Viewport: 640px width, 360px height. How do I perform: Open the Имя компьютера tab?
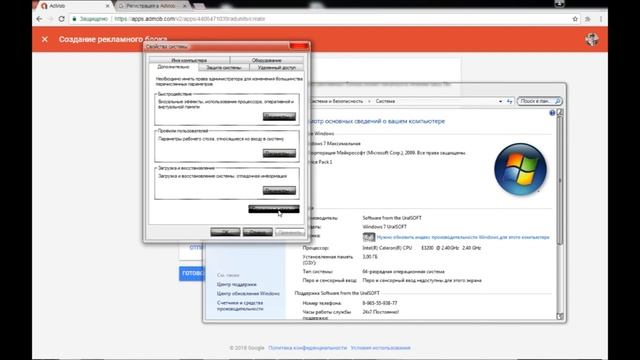(x=189, y=60)
